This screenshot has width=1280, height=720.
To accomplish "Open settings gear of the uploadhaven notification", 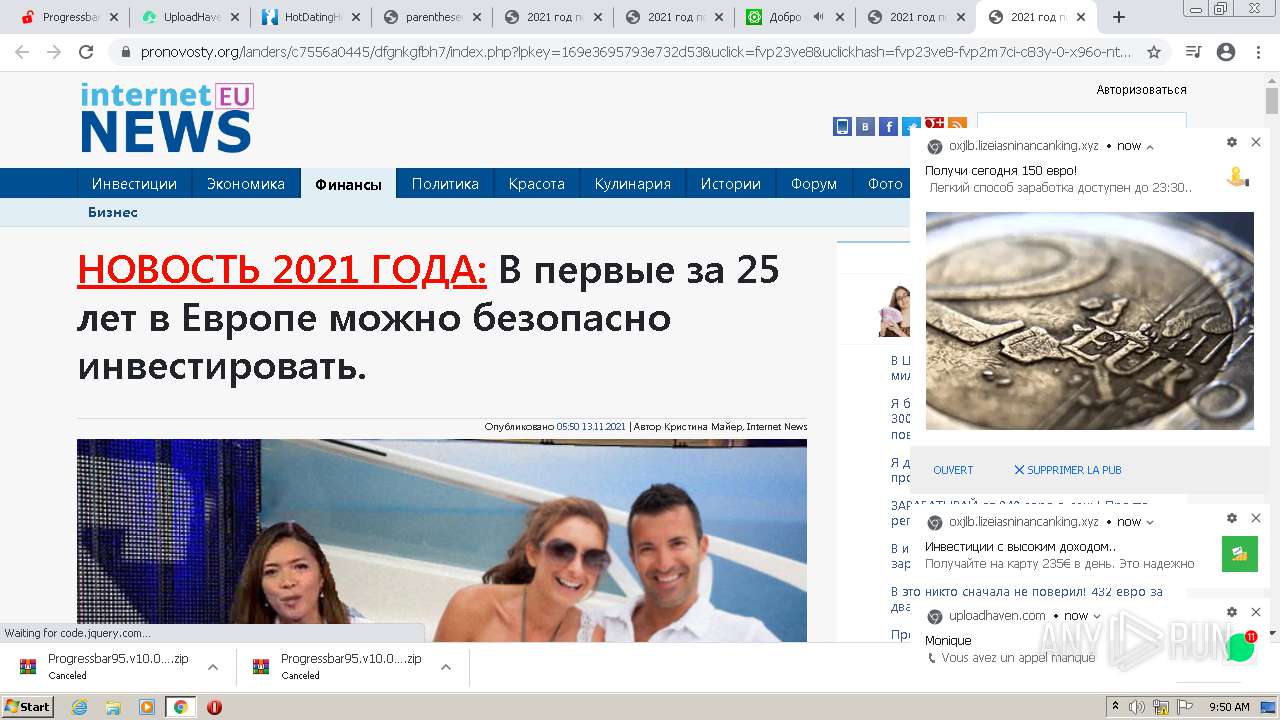I will tap(1232, 612).
